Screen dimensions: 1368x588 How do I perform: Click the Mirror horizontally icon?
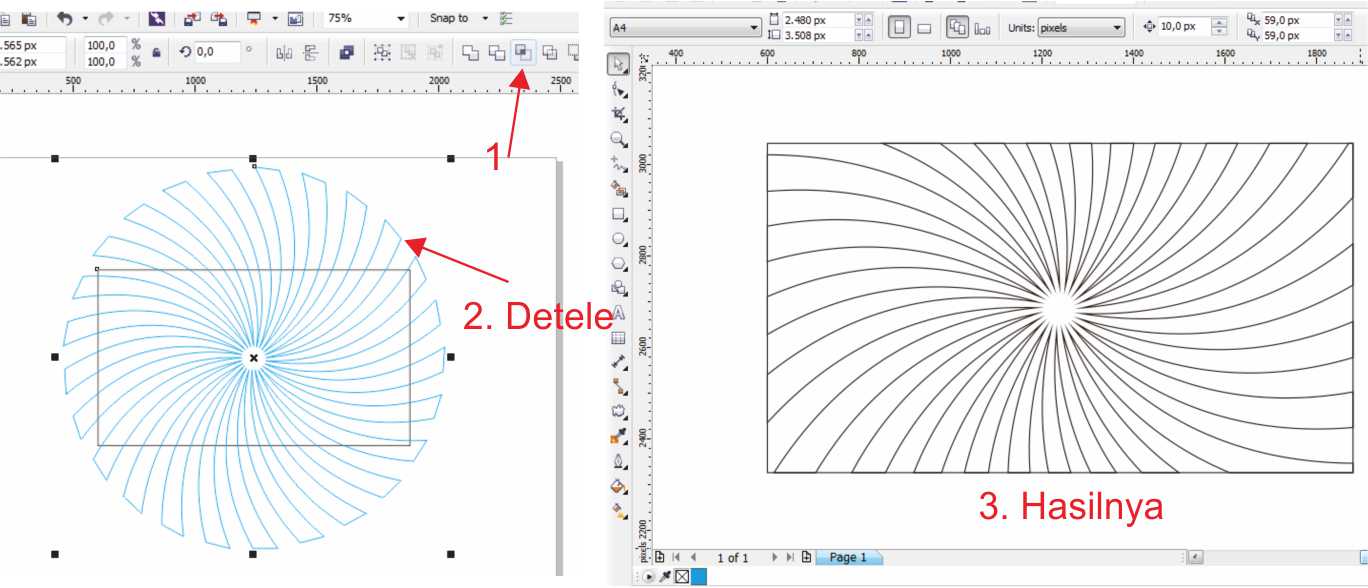pos(284,52)
